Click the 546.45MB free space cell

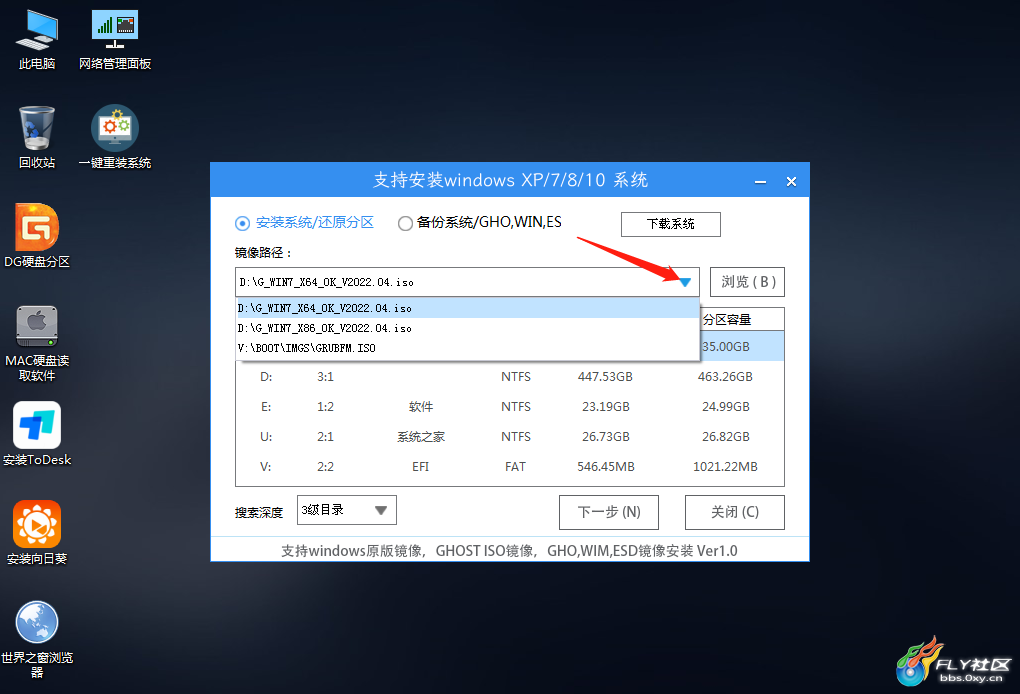(x=606, y=466)
